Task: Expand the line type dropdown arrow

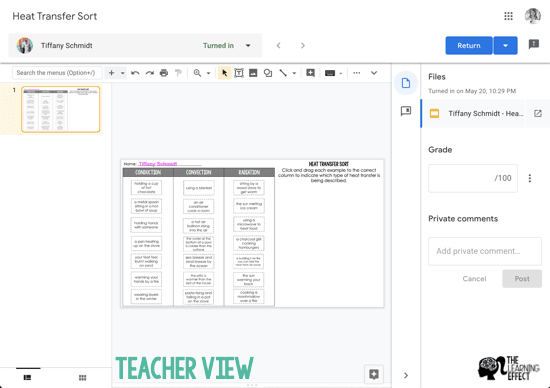Action: click(x=294, y=73)
